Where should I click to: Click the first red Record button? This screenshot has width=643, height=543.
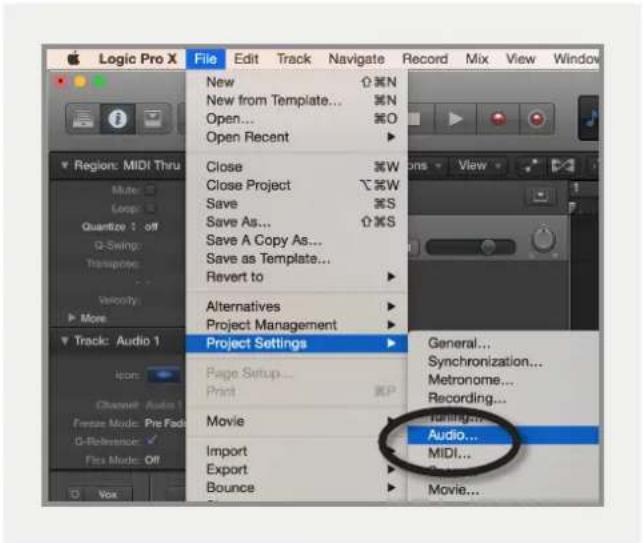pyautogui.click(x=498, y=119)
